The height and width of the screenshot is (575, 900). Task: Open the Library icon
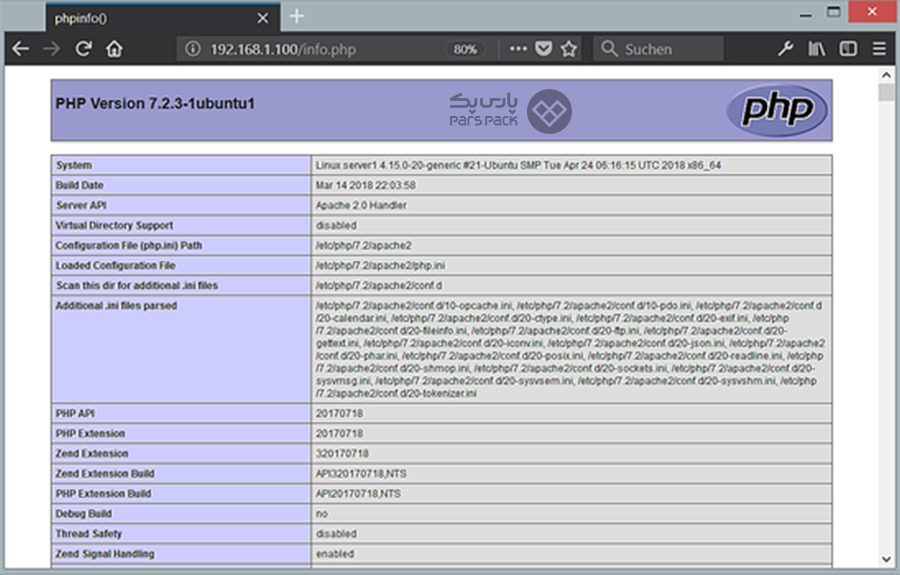tap(817, 49)
